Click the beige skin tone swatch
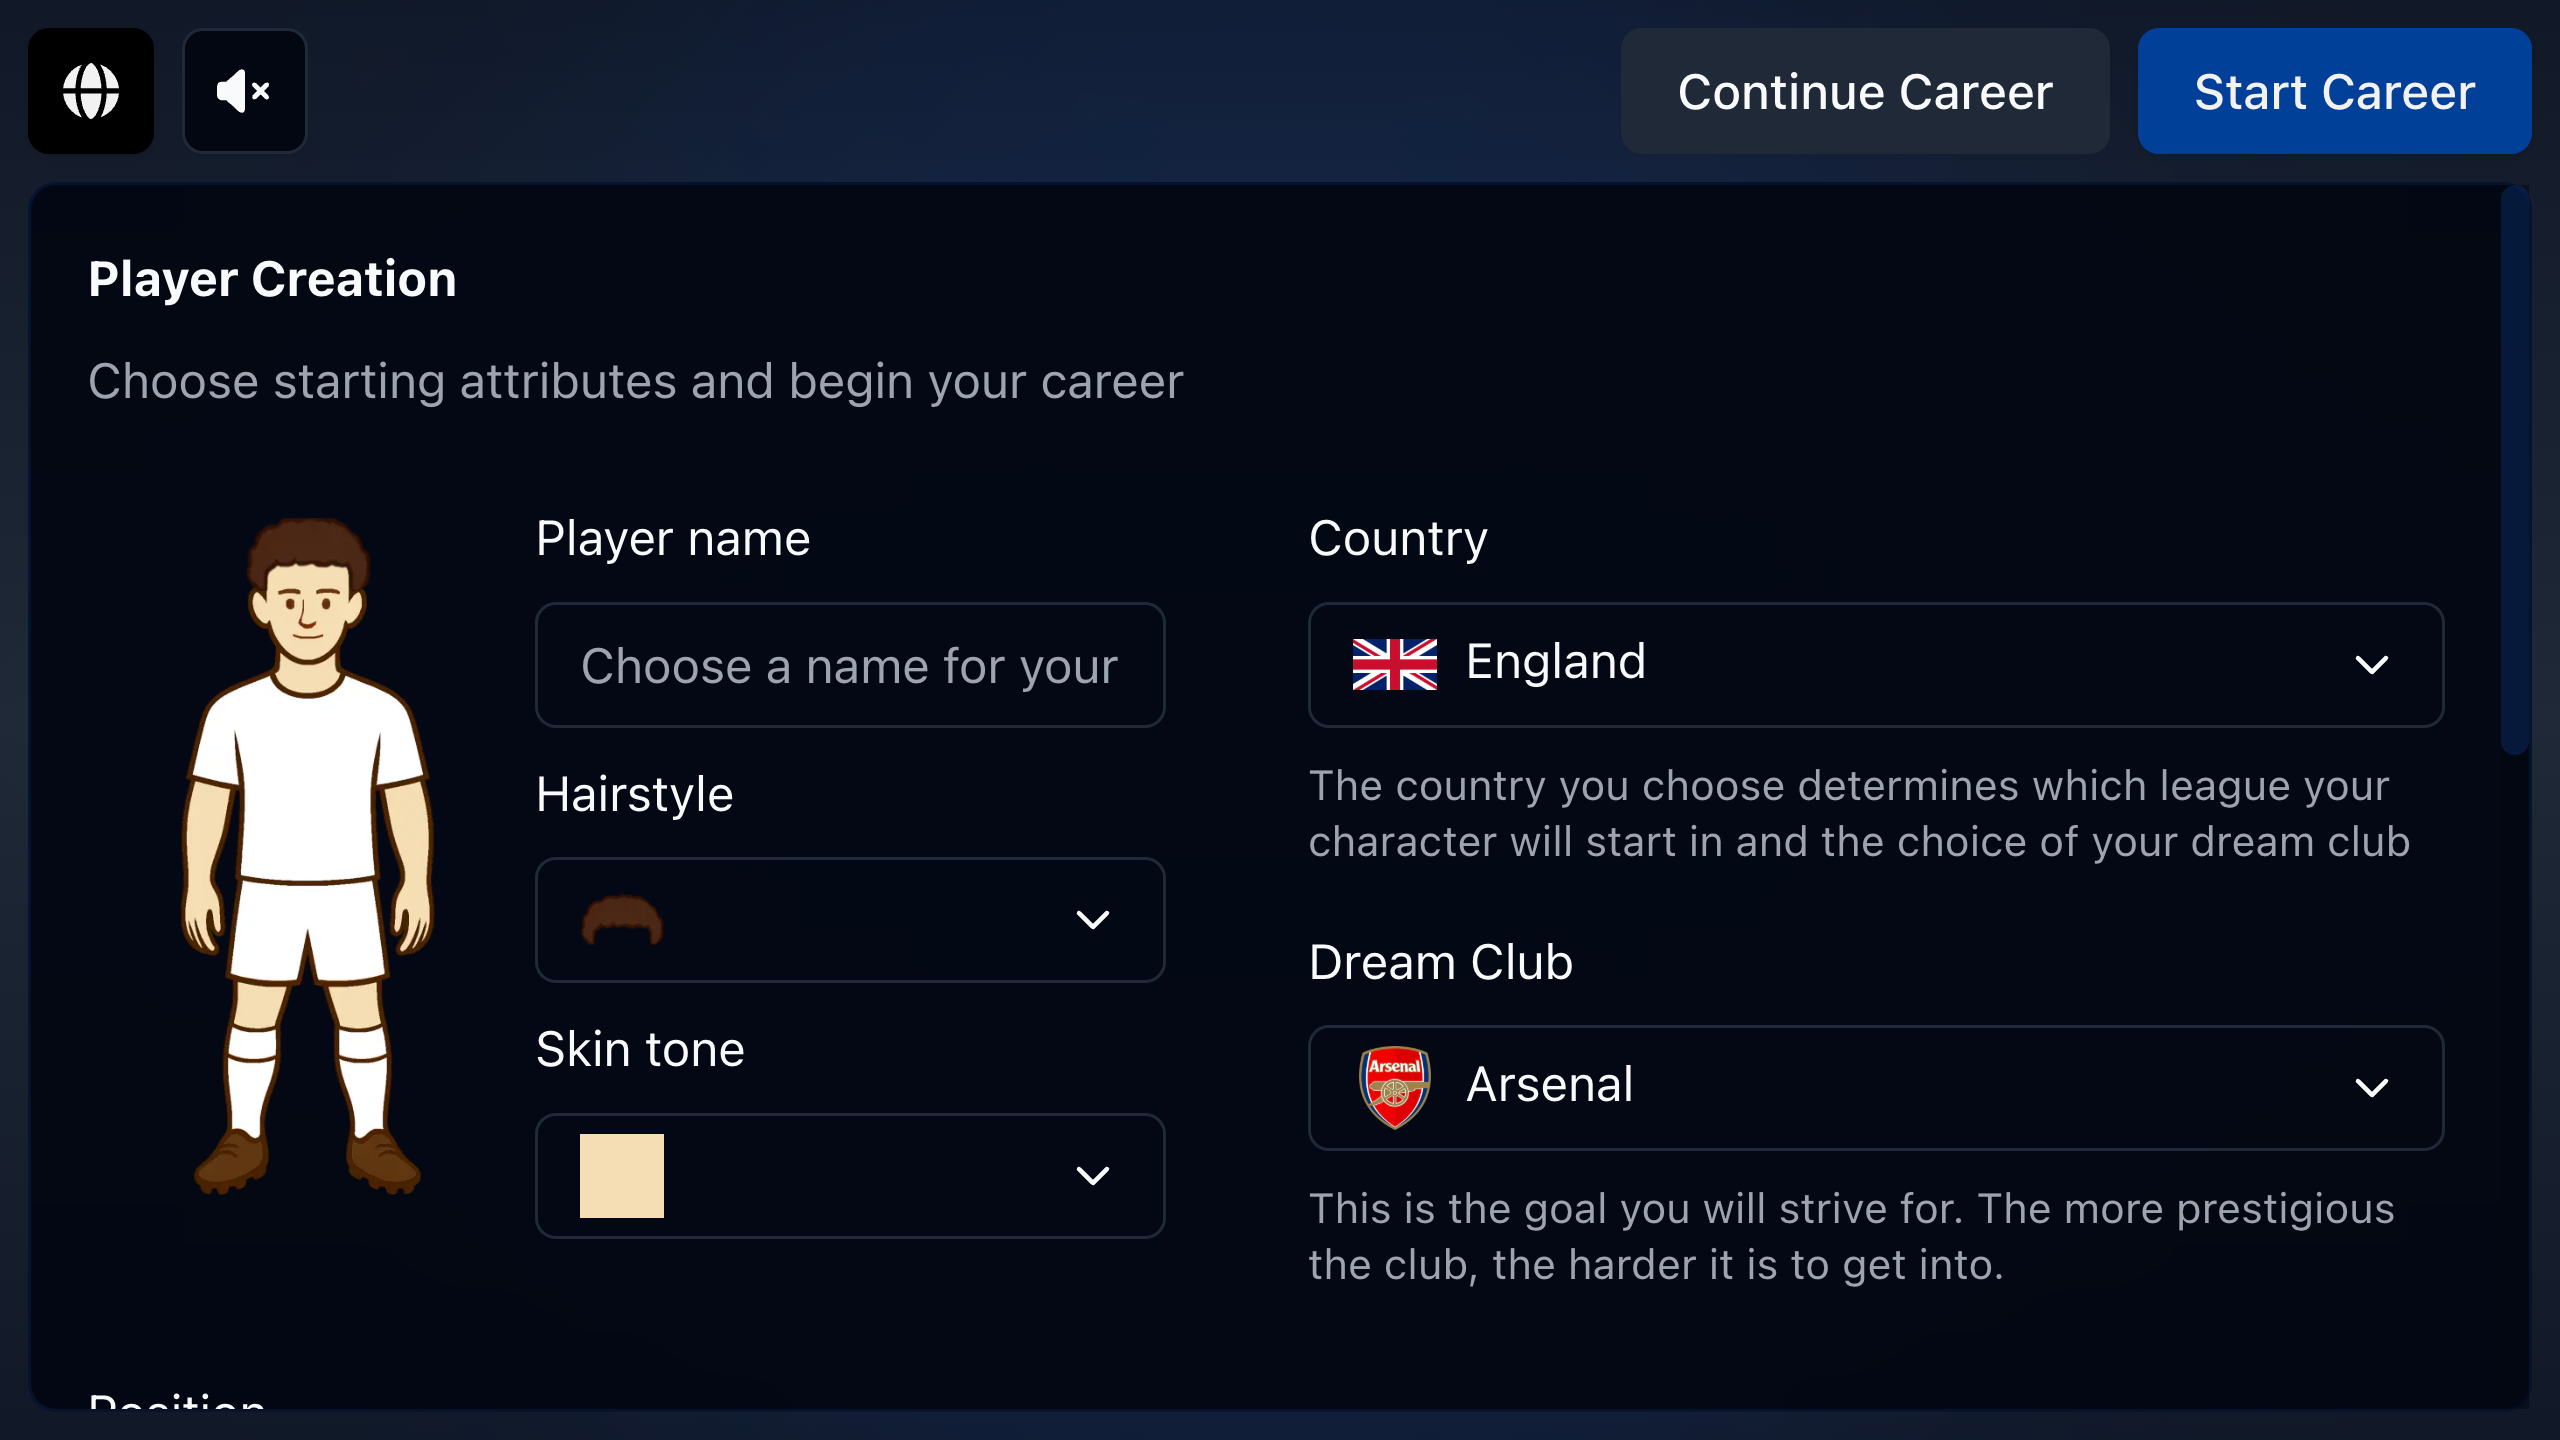2560x1440 pixels. (x=622, y=1176)
